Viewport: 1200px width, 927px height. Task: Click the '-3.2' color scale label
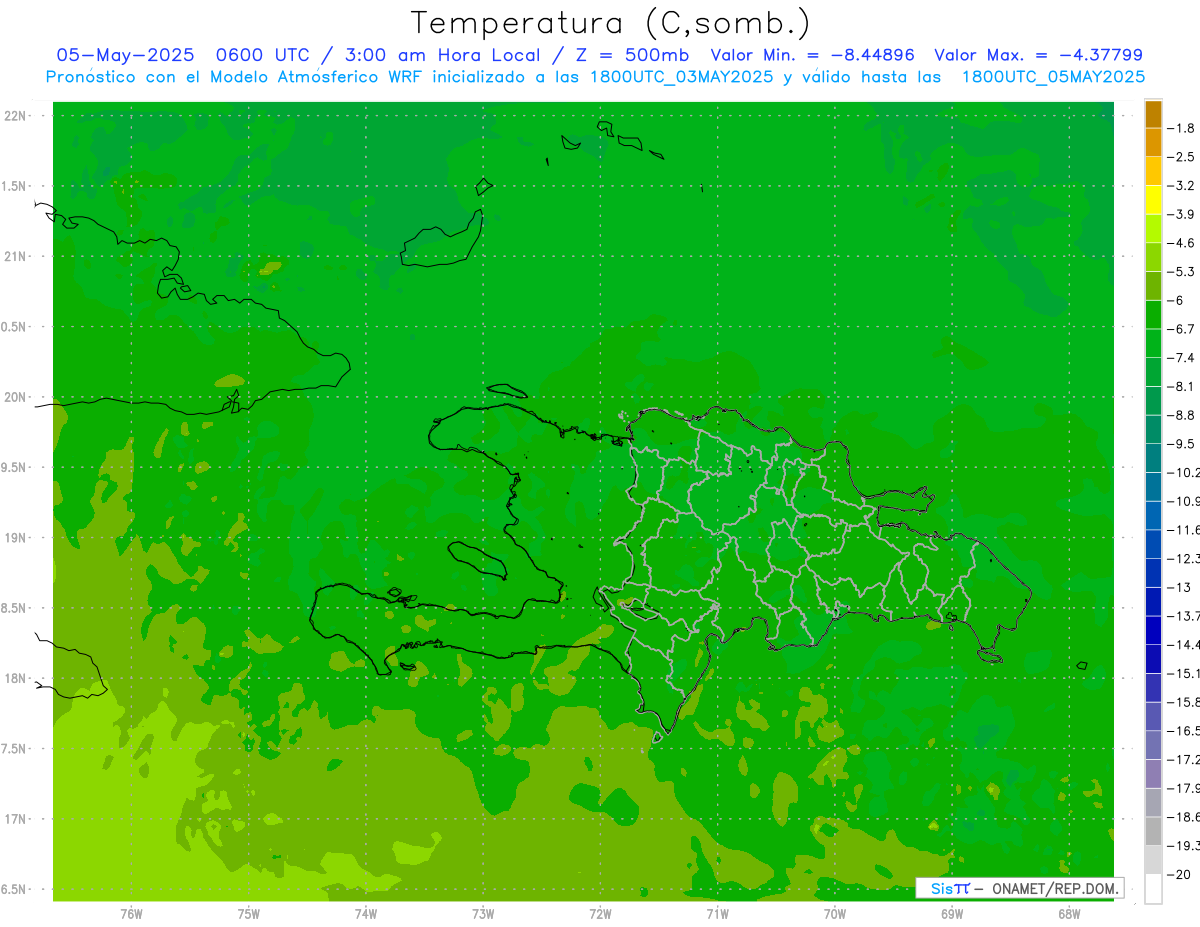tap(1182, 186)
